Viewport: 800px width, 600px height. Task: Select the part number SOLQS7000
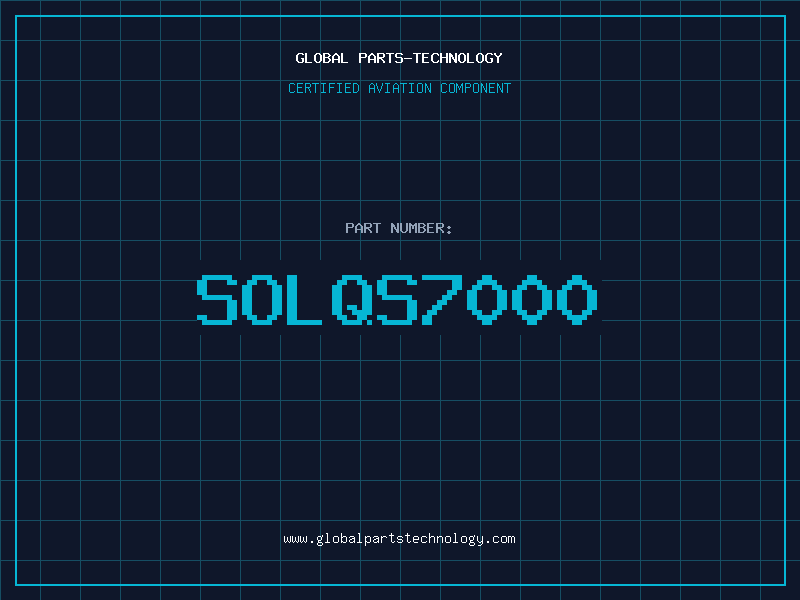[397, 299]
